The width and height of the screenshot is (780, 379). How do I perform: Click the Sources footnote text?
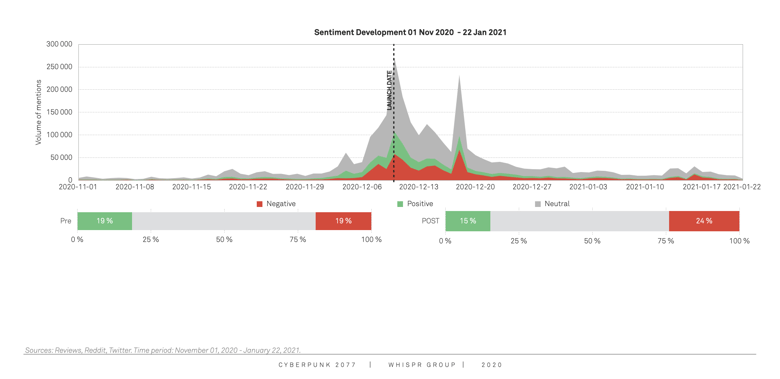(x=163, y=350)
